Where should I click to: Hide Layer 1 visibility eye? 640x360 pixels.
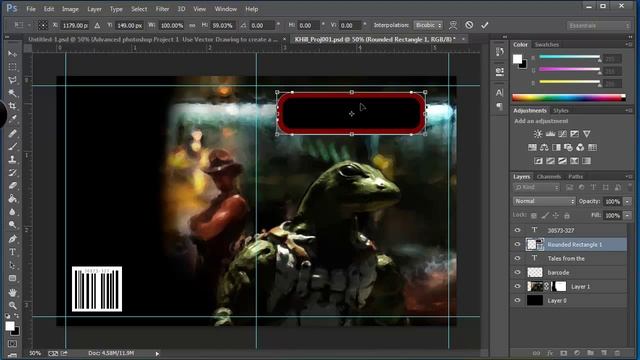point(517,287)
